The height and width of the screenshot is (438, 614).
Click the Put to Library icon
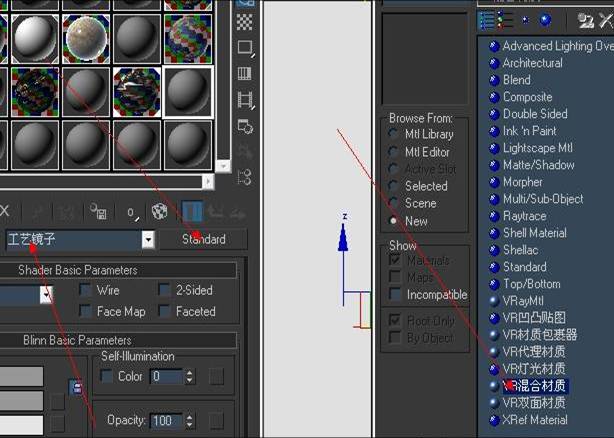coord(98,212)
